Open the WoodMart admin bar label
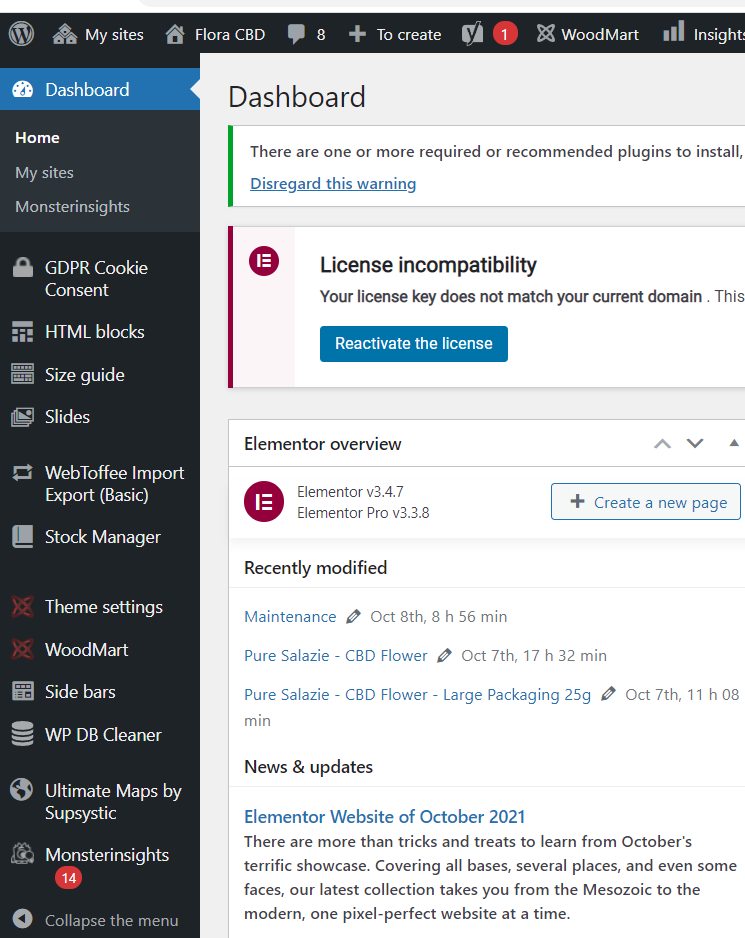745x938 pixels. pos(600,35)
